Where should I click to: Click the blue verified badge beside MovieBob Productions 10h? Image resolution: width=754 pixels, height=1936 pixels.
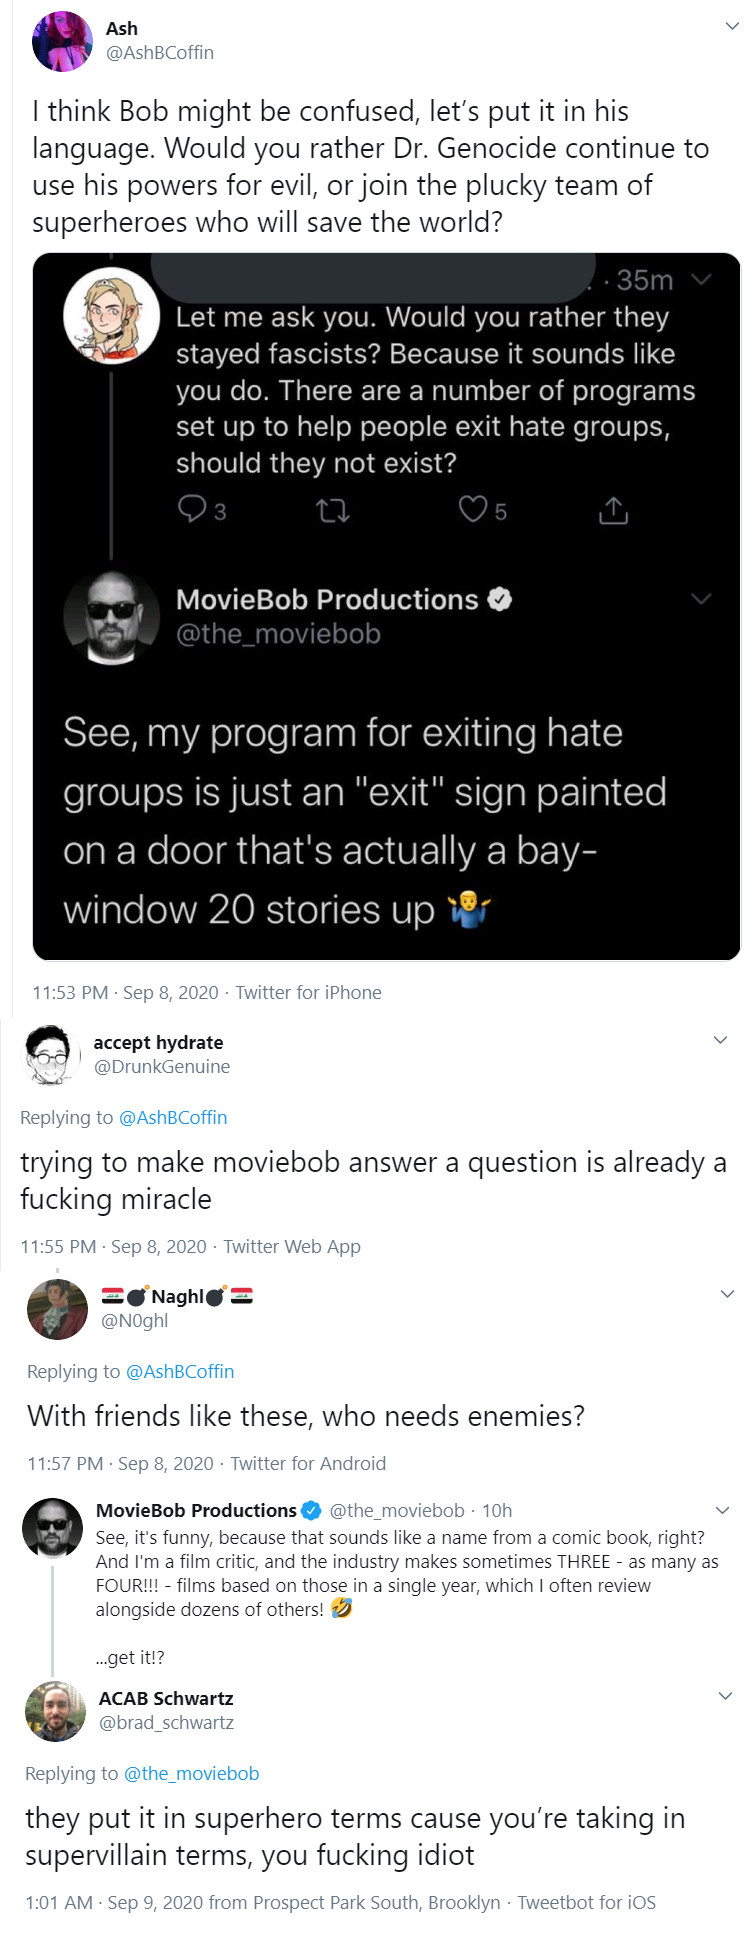pos(312,1510)
